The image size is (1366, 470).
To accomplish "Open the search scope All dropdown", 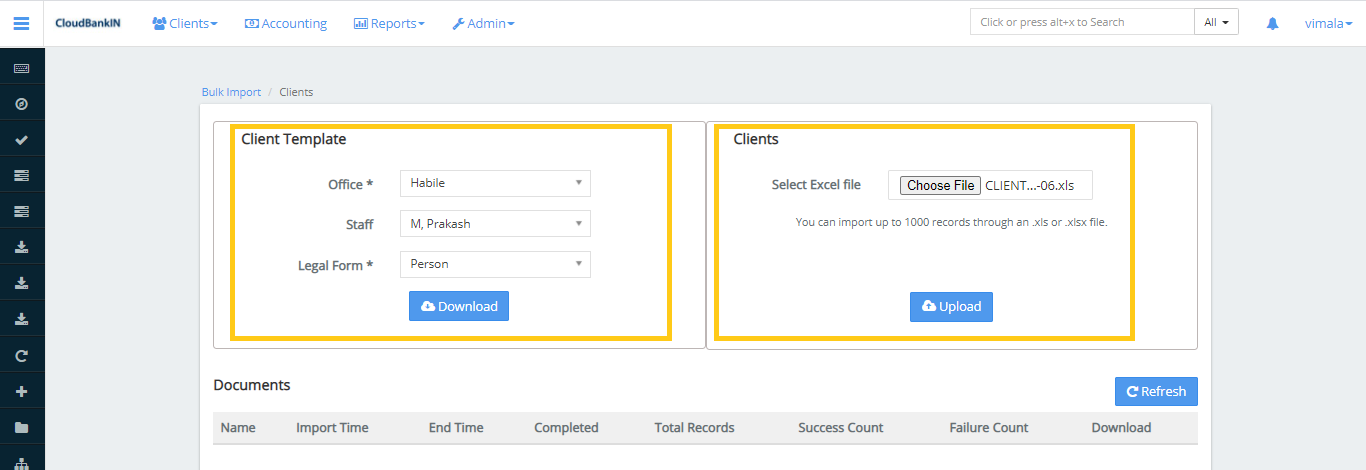I will (x=1216, y=22).
